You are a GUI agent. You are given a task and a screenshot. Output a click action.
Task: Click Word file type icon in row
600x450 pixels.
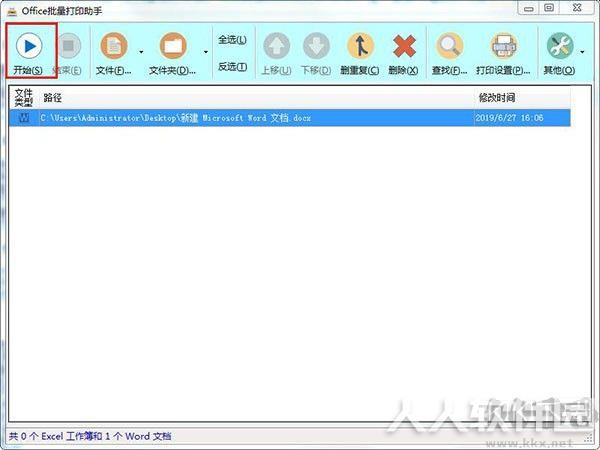click(24, 117)
